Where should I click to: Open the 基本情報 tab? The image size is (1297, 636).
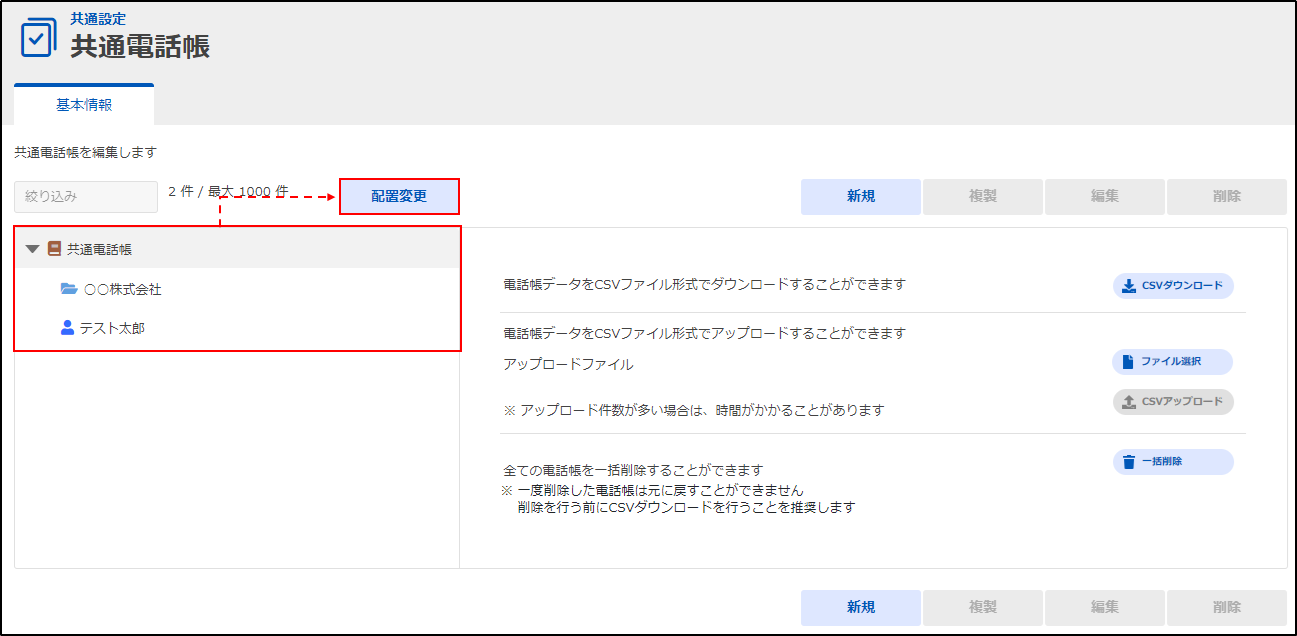(x=84, y=104)
